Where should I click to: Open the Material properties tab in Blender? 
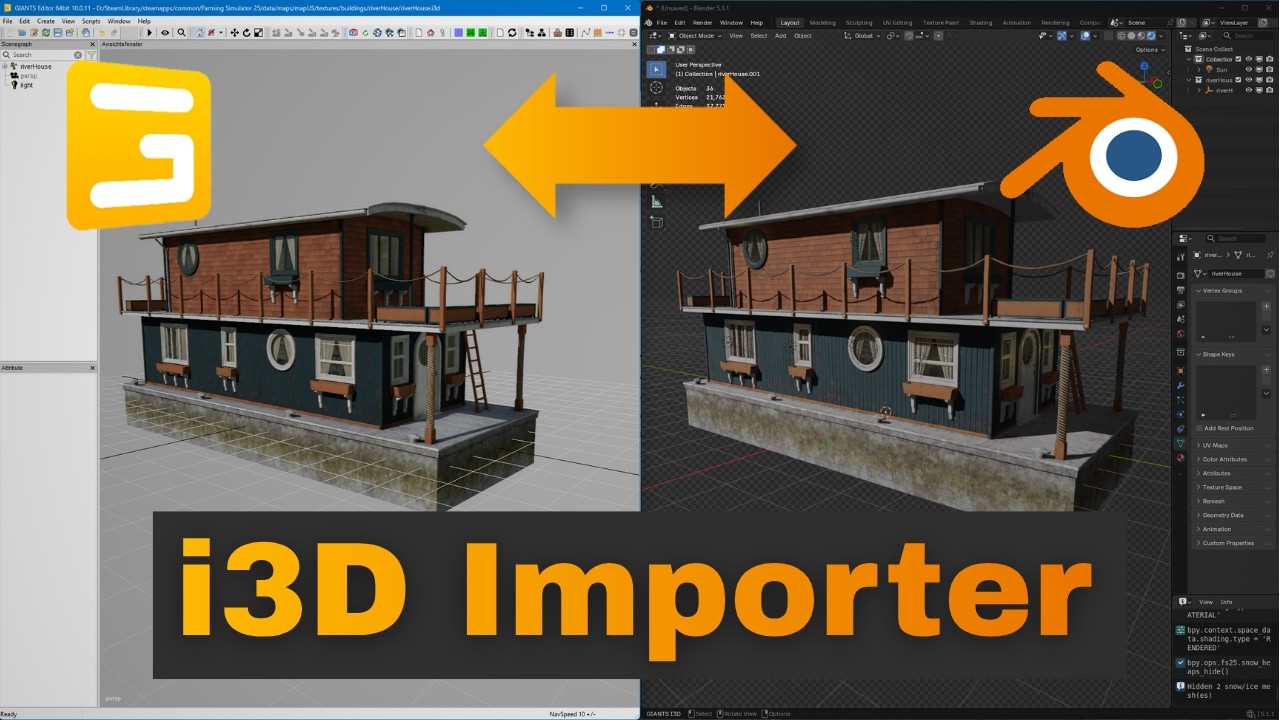pyautogui.click(x=1180, y=457)
